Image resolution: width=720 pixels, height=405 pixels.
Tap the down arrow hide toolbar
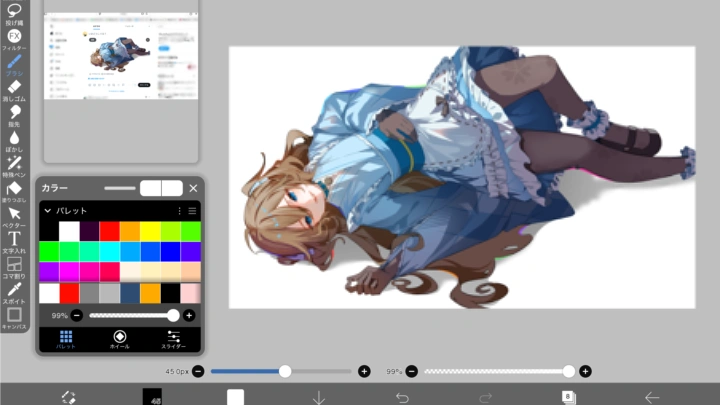point(319,398)
